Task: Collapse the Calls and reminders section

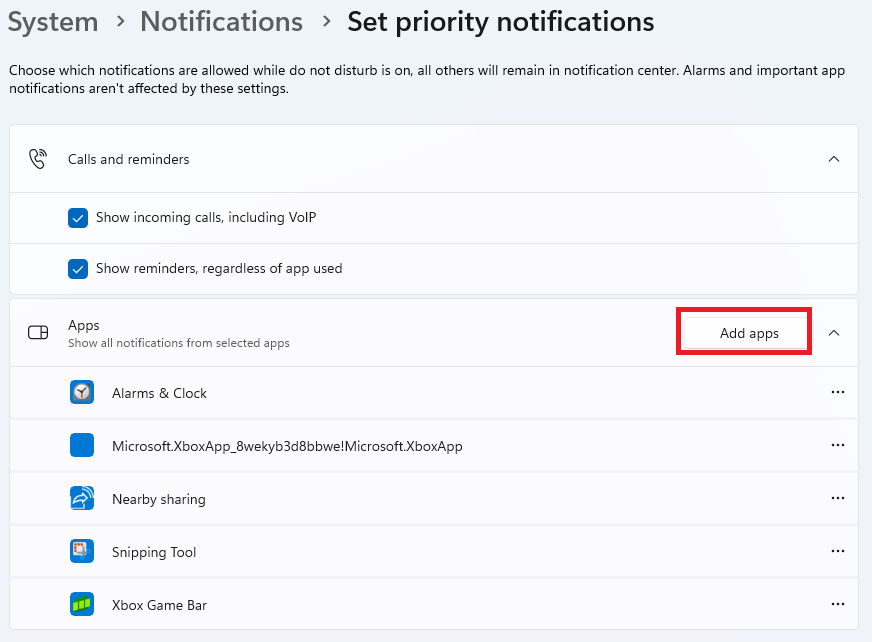Action: click(x=834, y=159)
